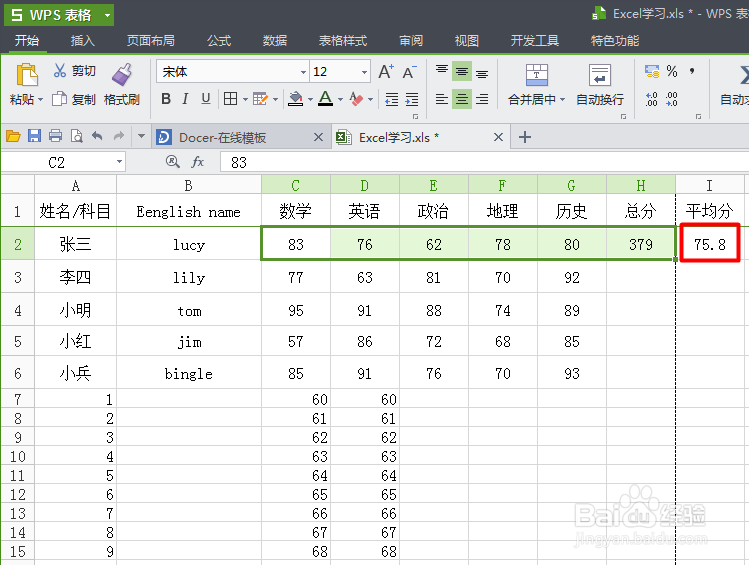Click the comma thousands separator icon

point(692,72)
